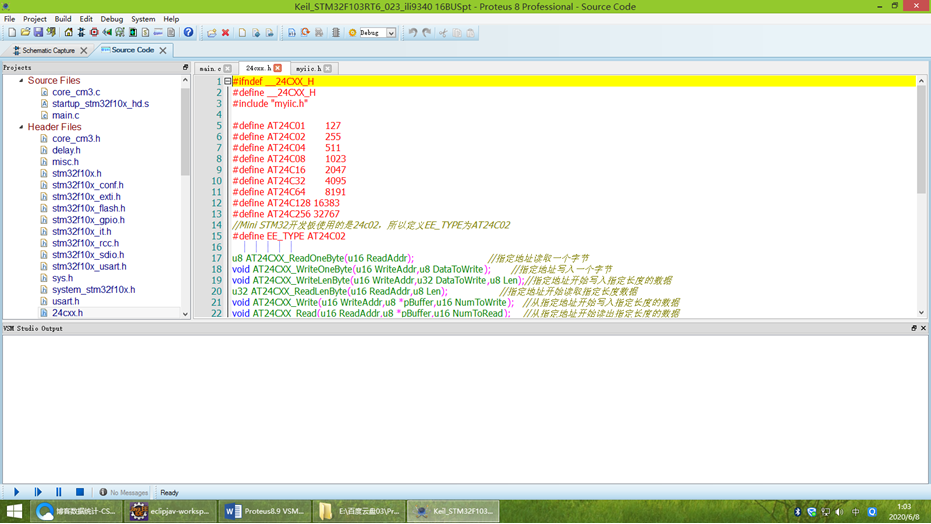This screenshot has height=524, width=931.
Task: Pause the simulation
Action: coord(58,492)
